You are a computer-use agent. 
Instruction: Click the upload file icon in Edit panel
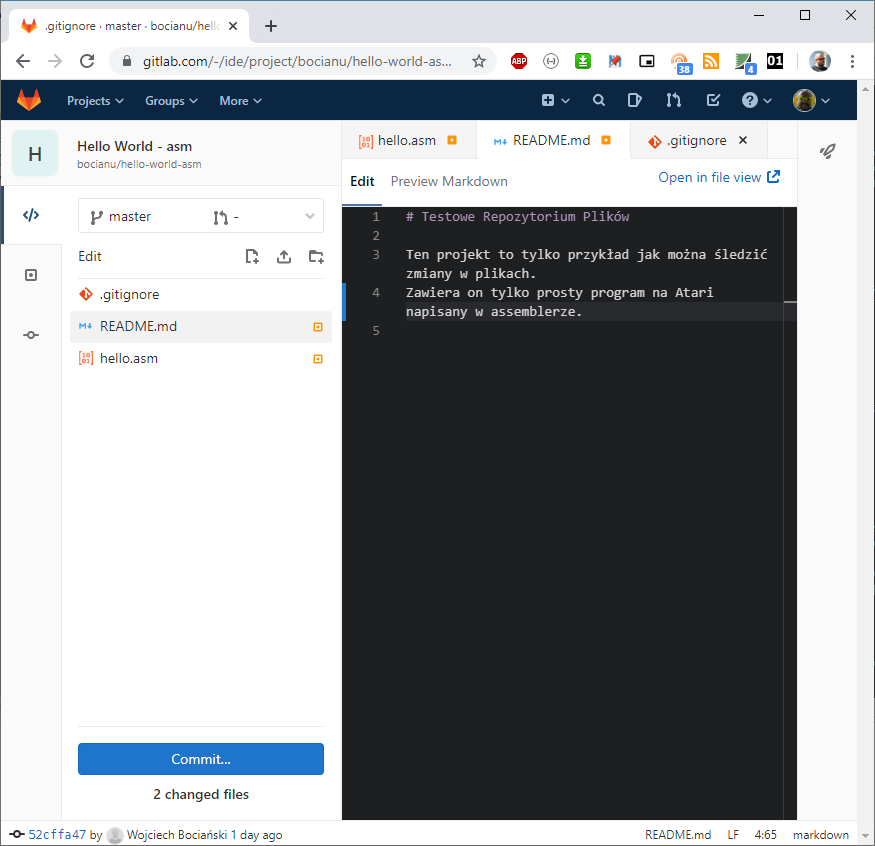point(284,256)
